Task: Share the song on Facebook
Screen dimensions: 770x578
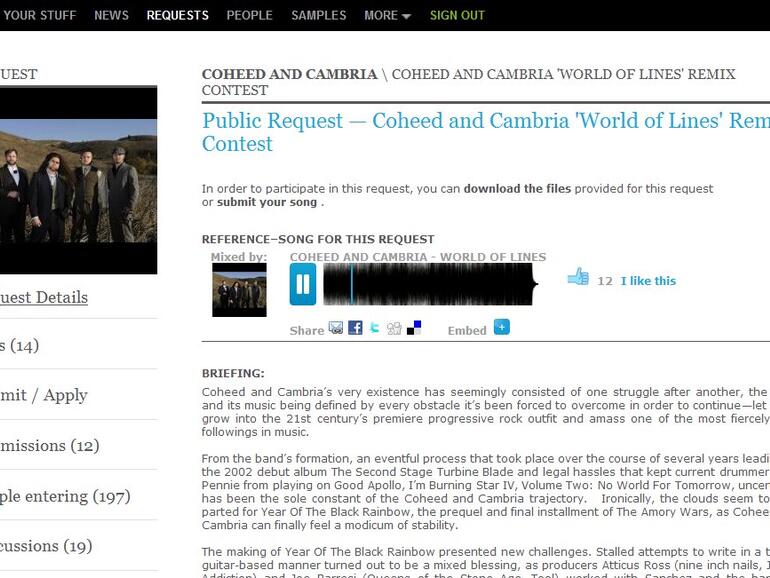Action: [x=355, y=328]
